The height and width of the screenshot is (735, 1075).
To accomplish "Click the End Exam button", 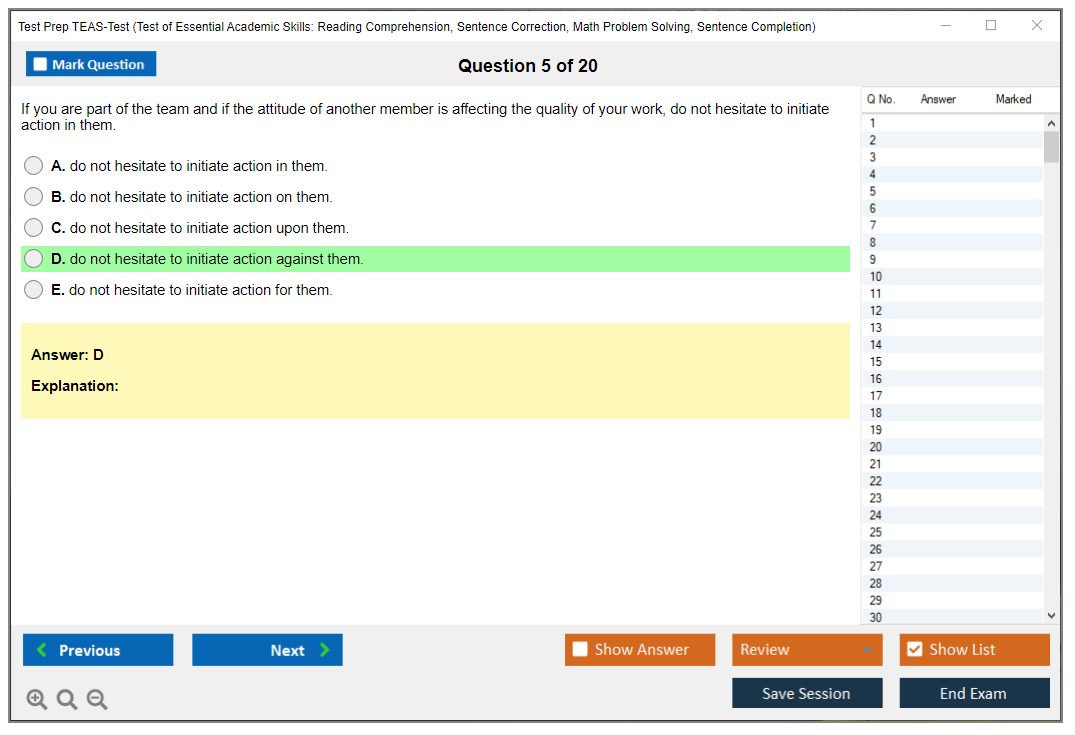I will pos(973,693).
